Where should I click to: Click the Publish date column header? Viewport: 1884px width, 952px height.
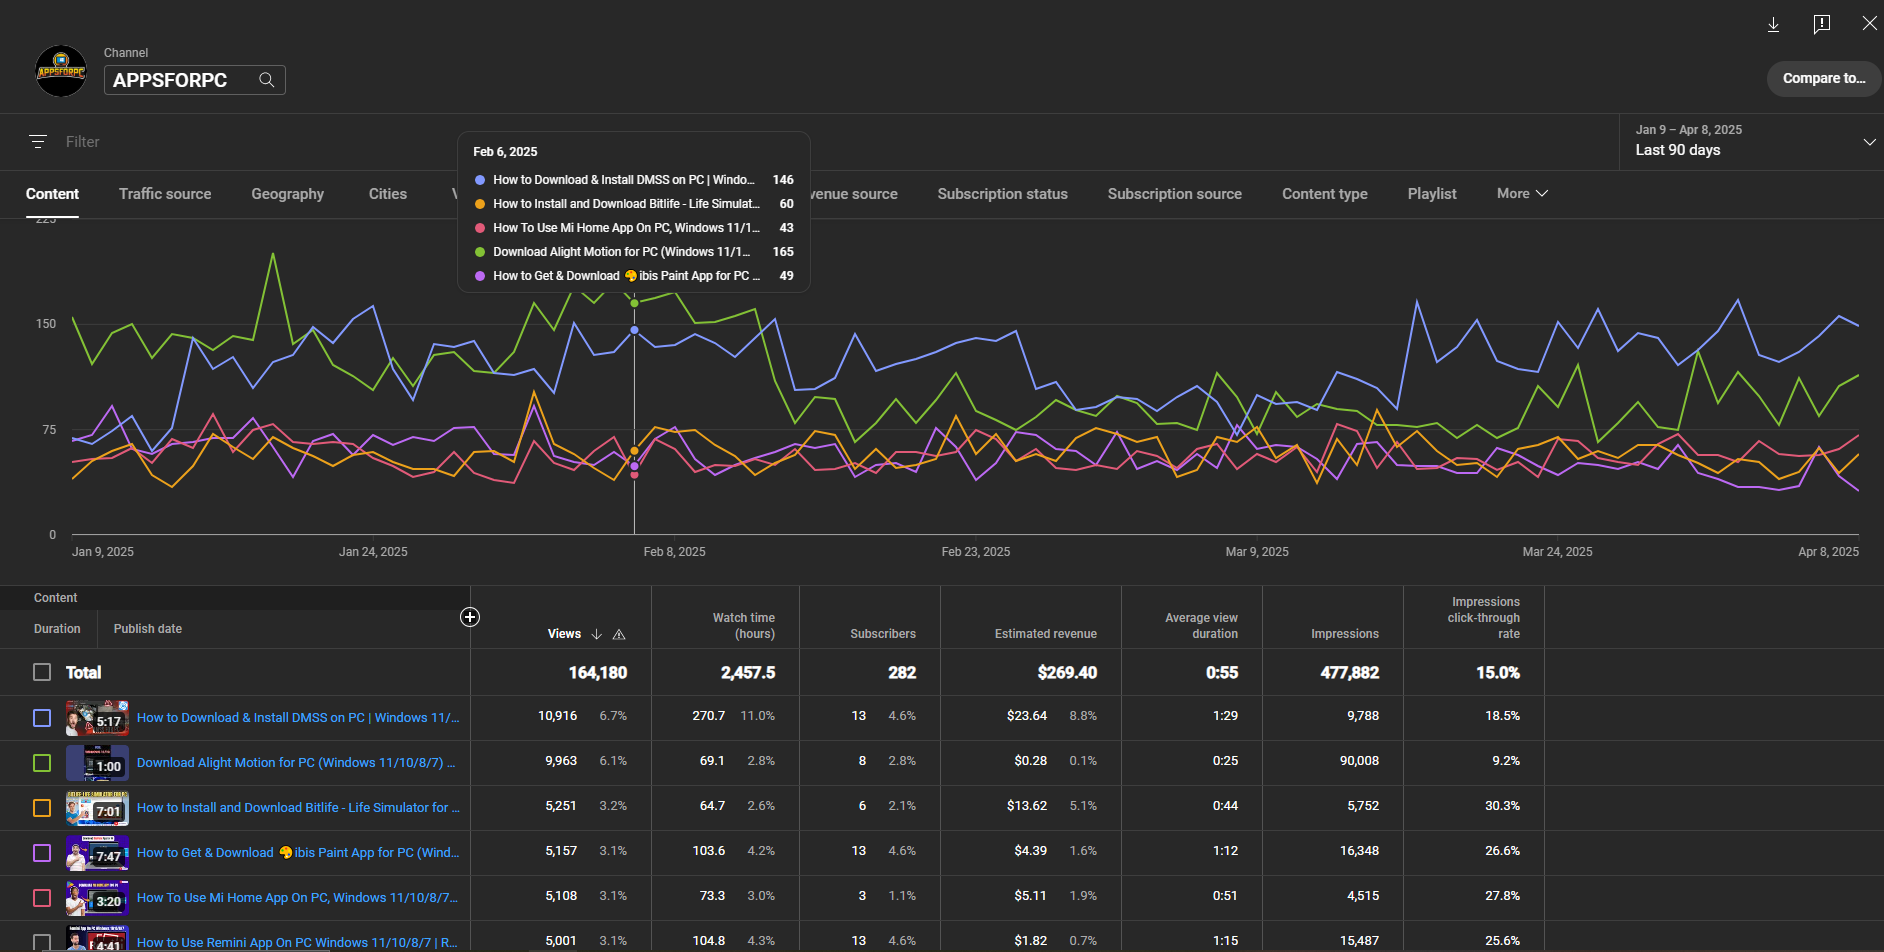point(148,629)
